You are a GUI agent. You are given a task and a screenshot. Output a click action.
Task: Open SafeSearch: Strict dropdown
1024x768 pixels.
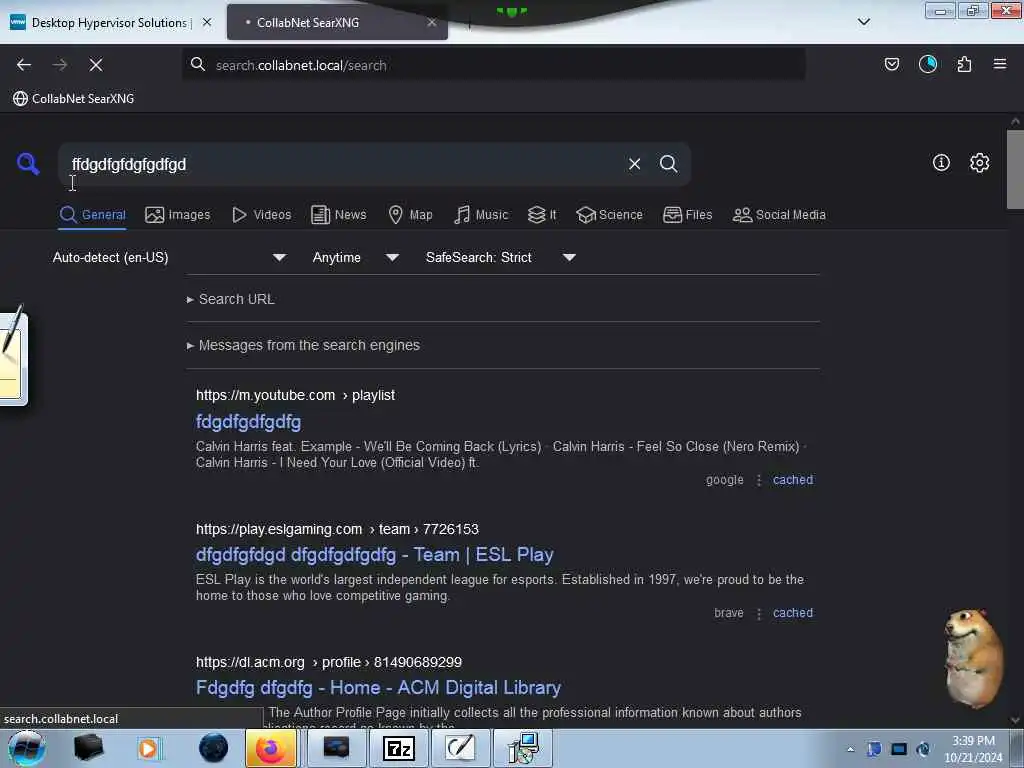pyautogui.click(x=501, y=257)
